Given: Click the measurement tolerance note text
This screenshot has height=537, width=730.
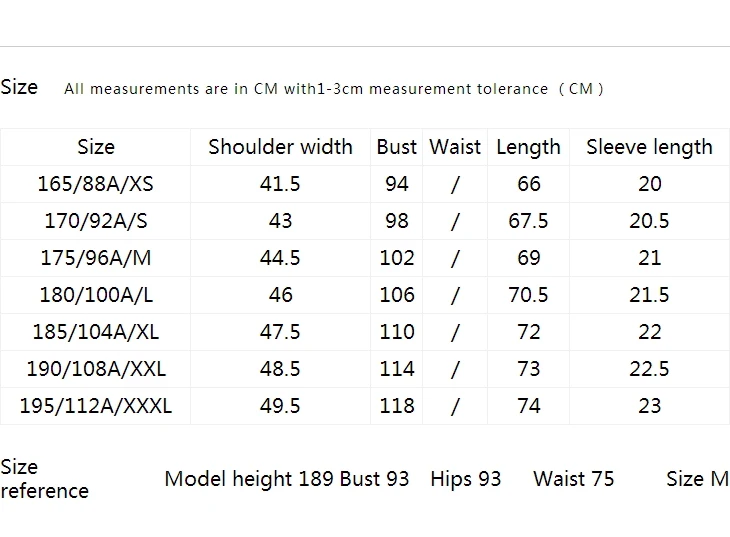Looking at the screenshot, I should [333, 88].
